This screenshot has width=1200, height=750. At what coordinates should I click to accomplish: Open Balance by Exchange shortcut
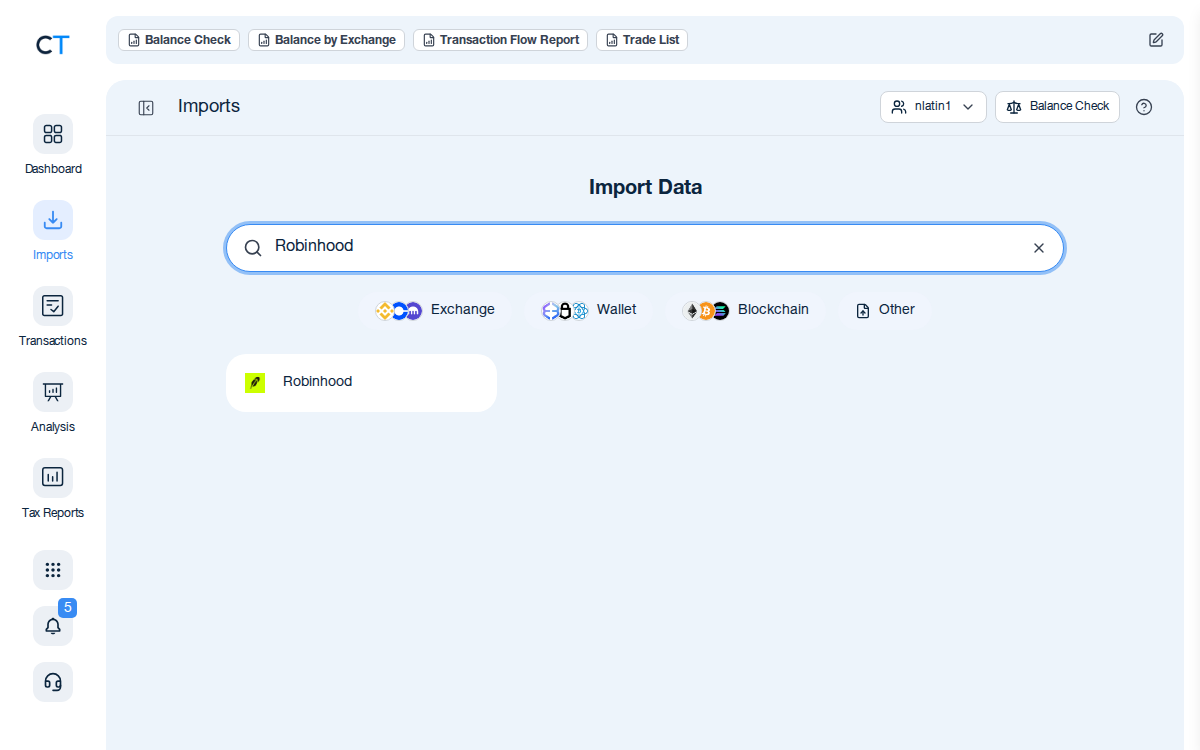point(326,40)
